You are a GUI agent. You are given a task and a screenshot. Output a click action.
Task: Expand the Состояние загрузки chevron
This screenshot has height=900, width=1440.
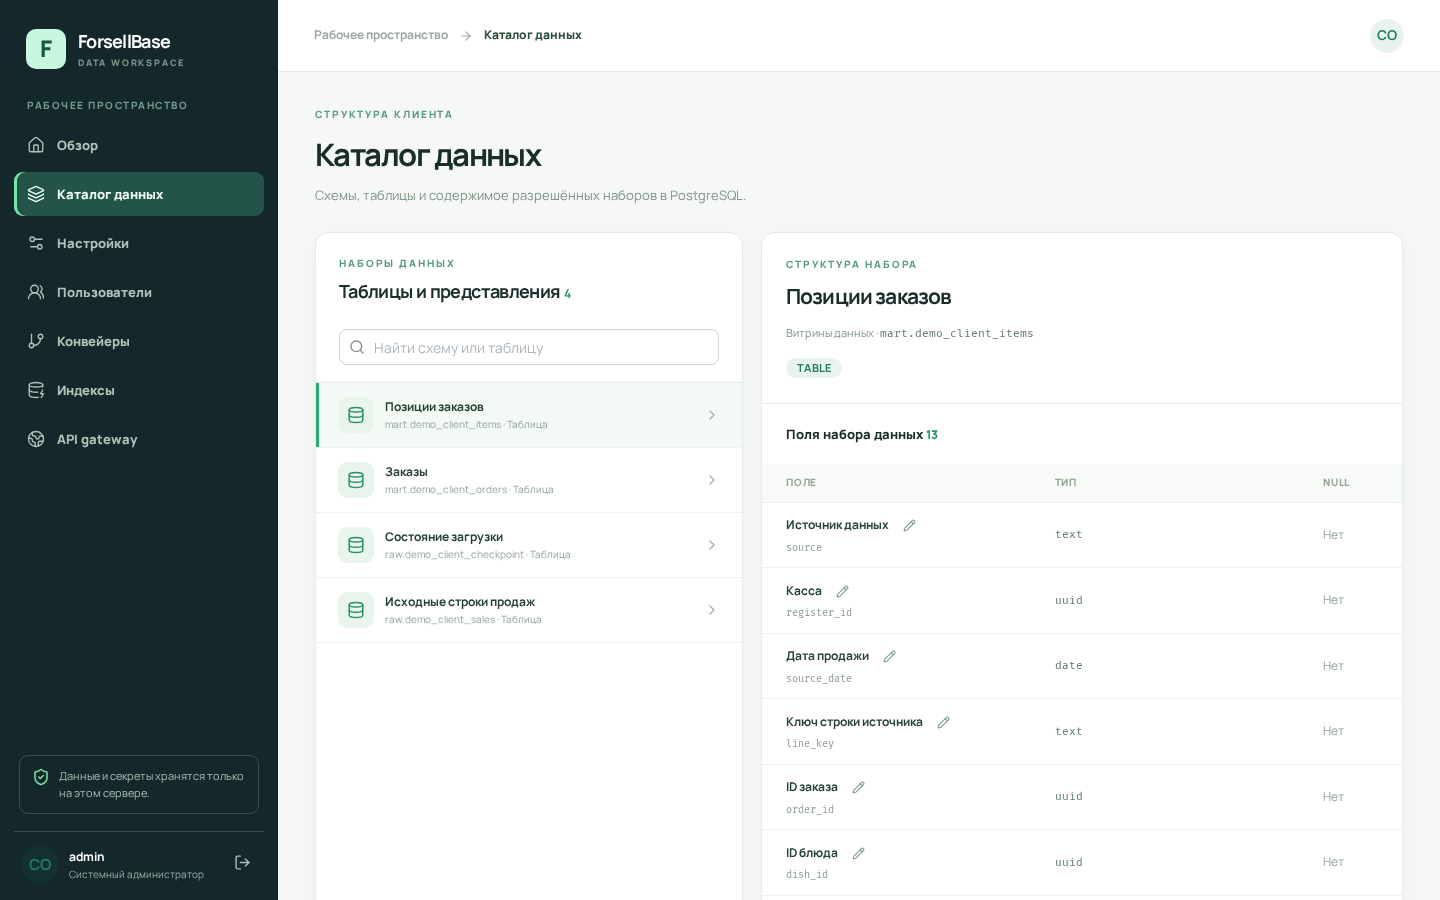click(x=712, y=545)
